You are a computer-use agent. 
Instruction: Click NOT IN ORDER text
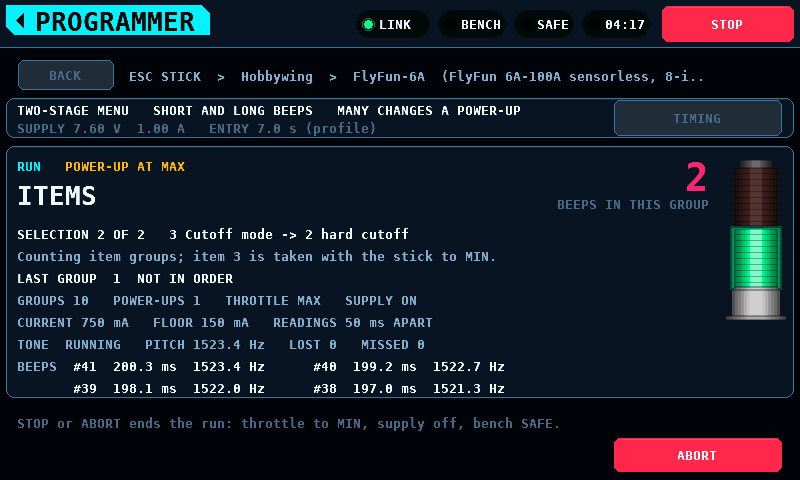coord(185,279)
